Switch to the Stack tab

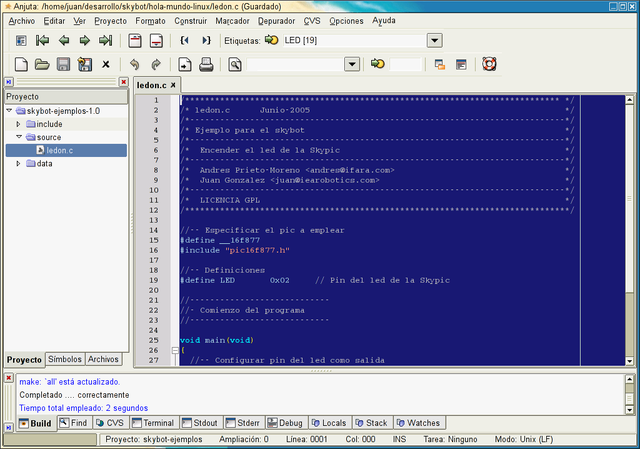(371, 423)
